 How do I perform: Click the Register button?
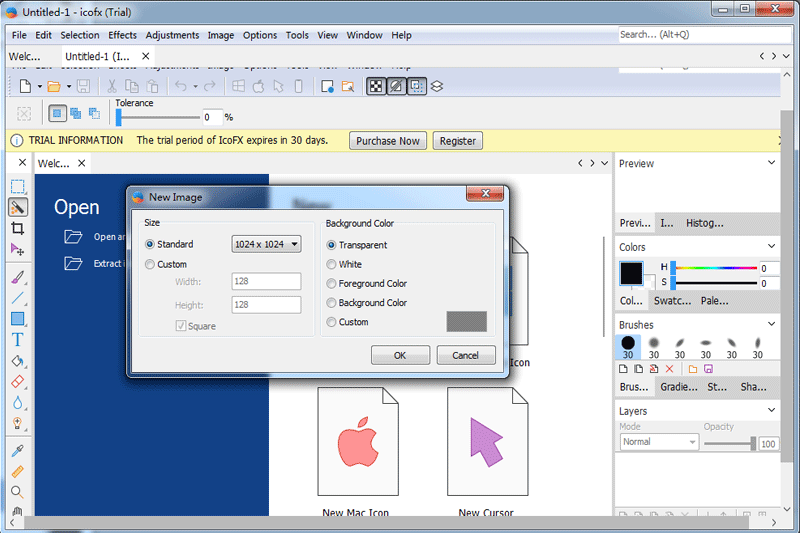(458, 141)
